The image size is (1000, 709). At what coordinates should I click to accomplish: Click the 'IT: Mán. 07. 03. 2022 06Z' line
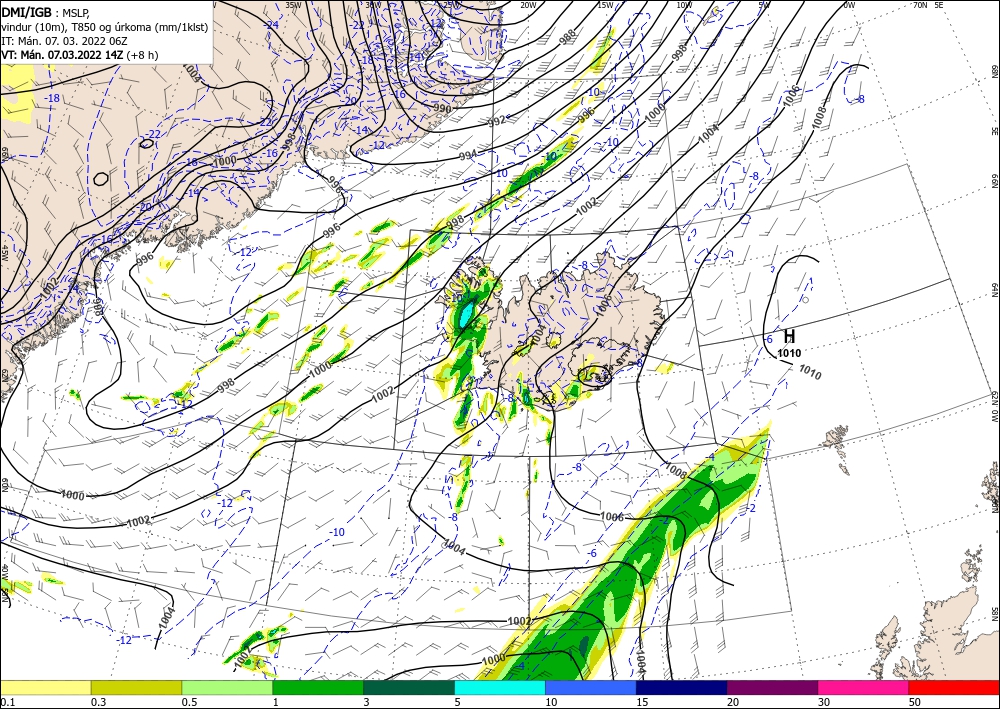62,41
